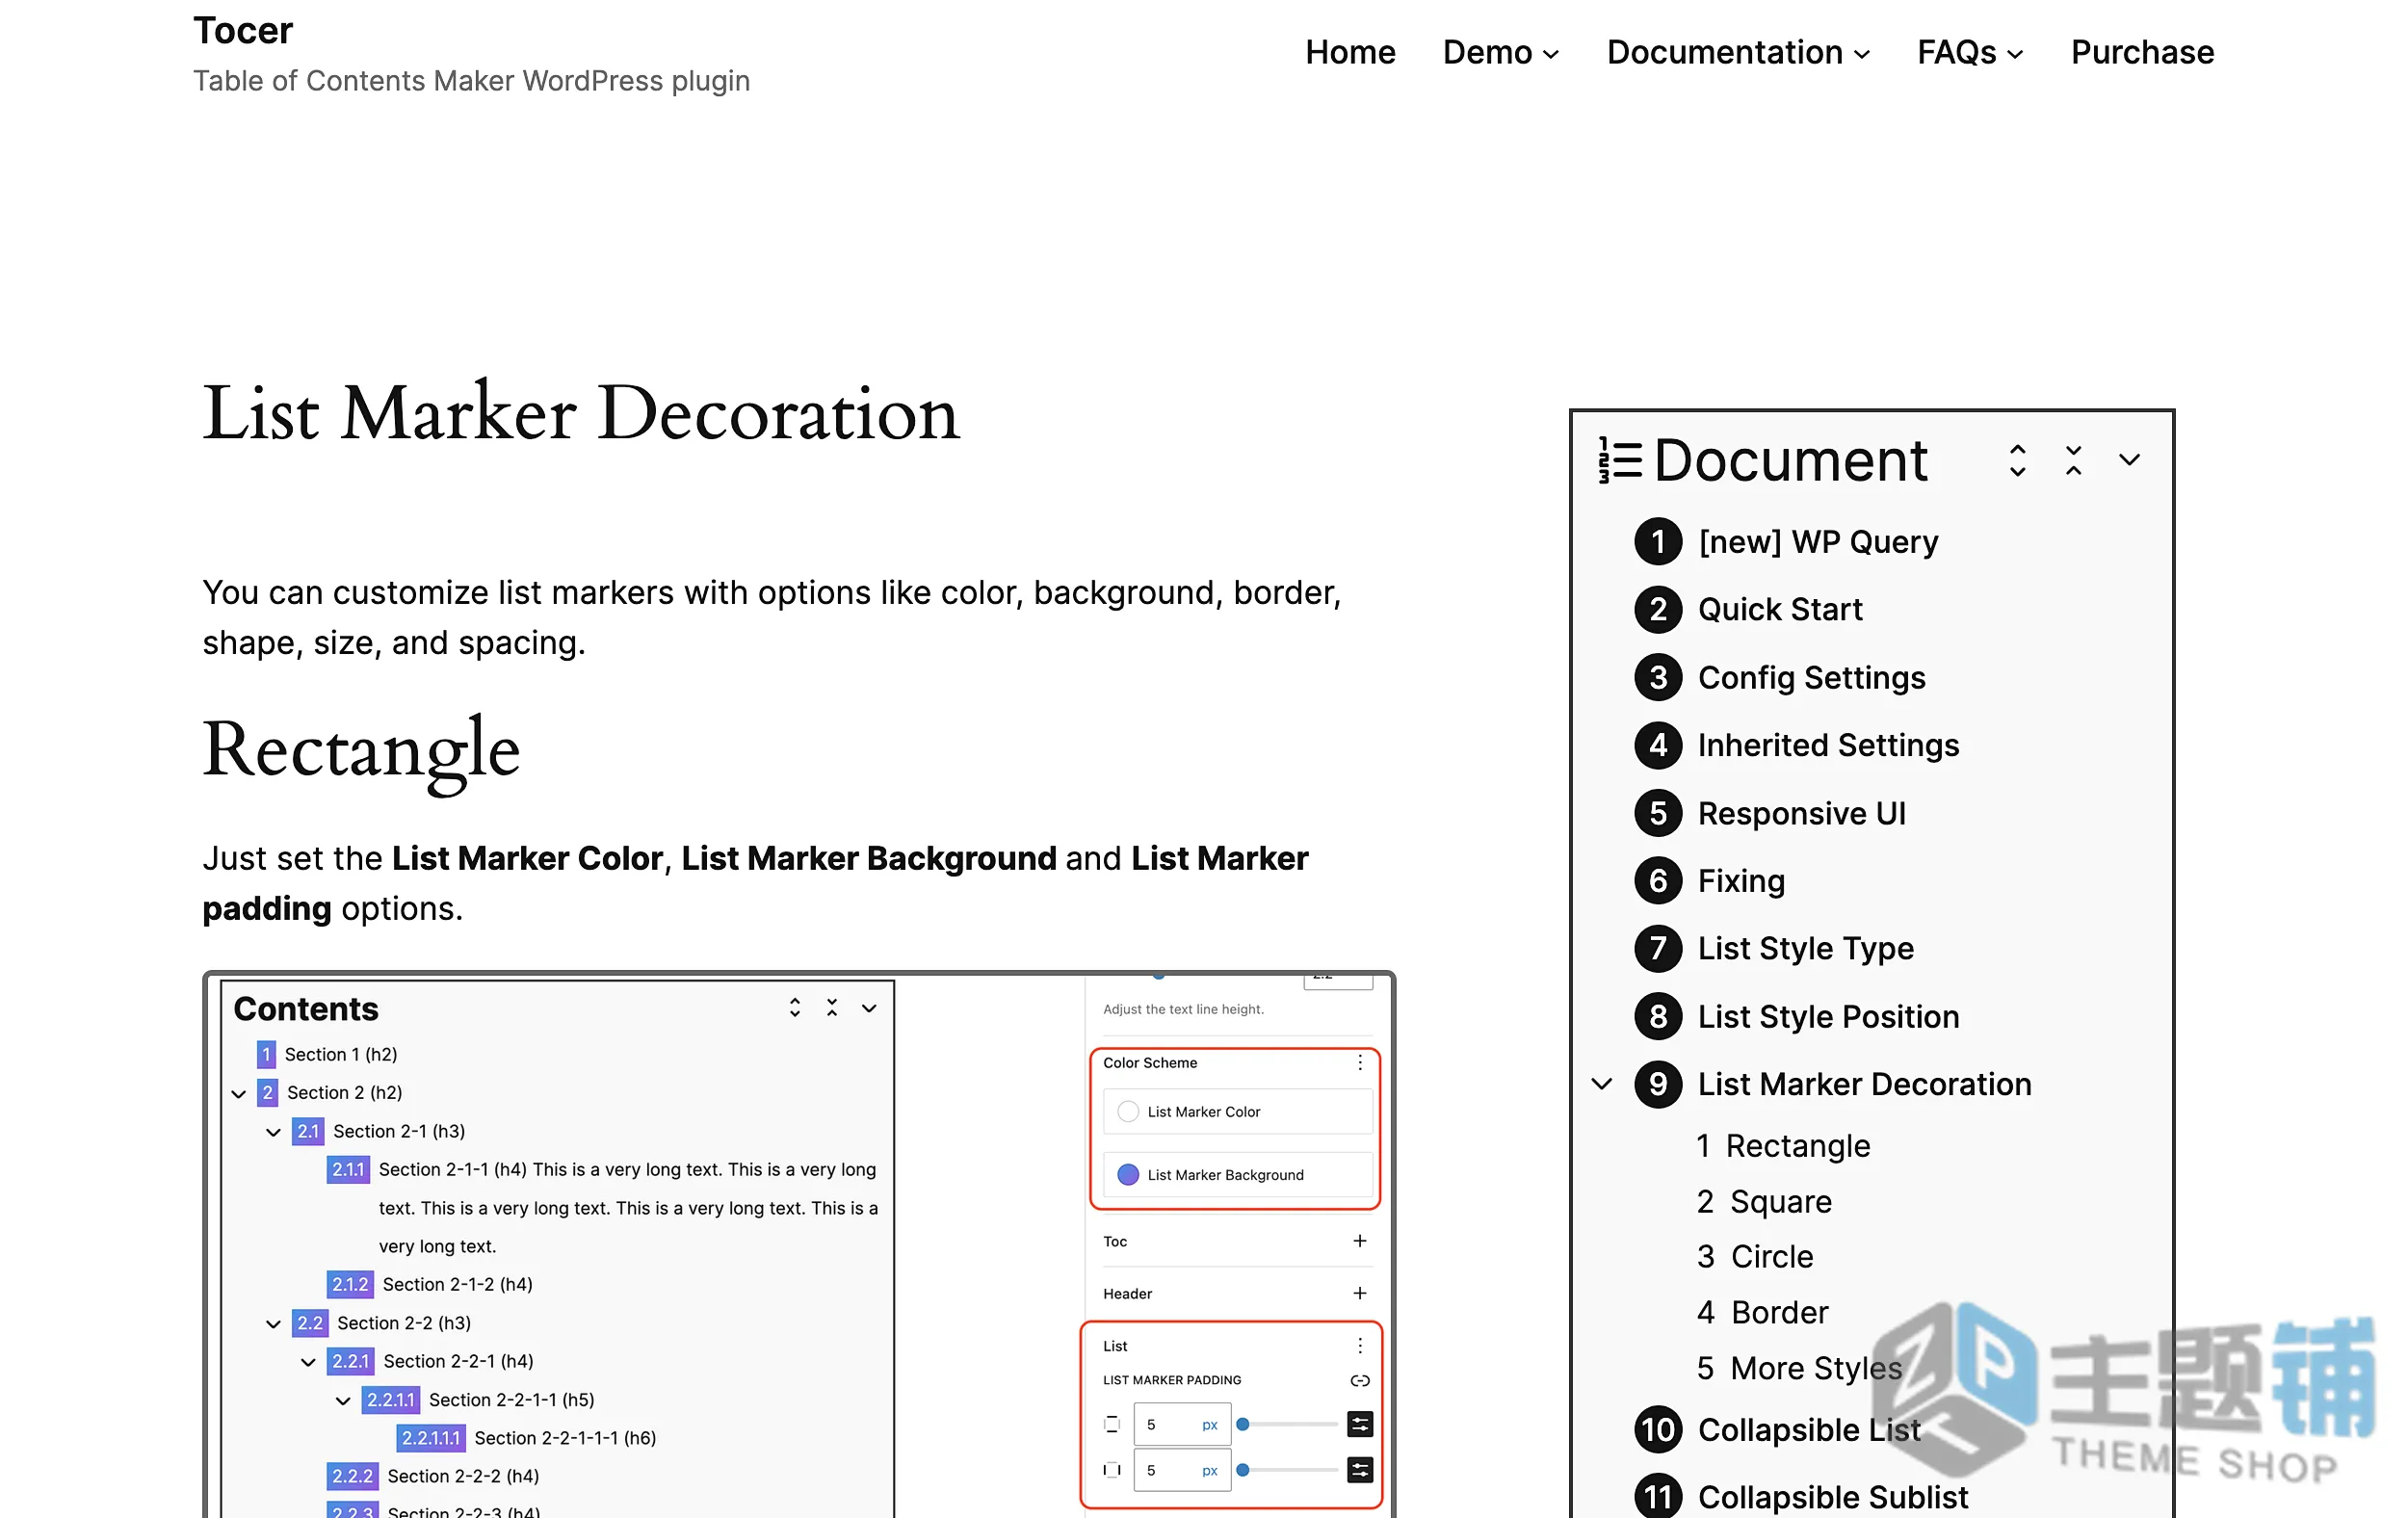This screenshot has height=1518, width=2408.
Task: Expand all items in Document TOC
Action: tap(2017, 460)
